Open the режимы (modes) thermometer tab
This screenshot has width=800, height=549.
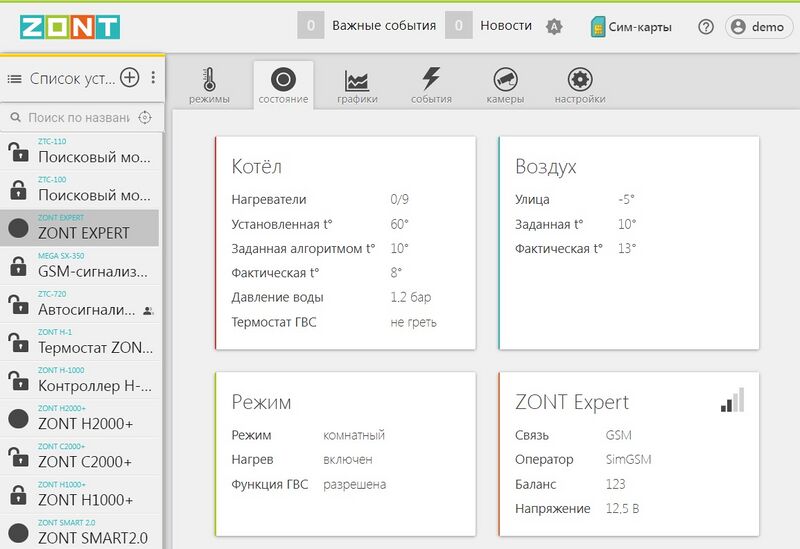[x=209, y=86]
